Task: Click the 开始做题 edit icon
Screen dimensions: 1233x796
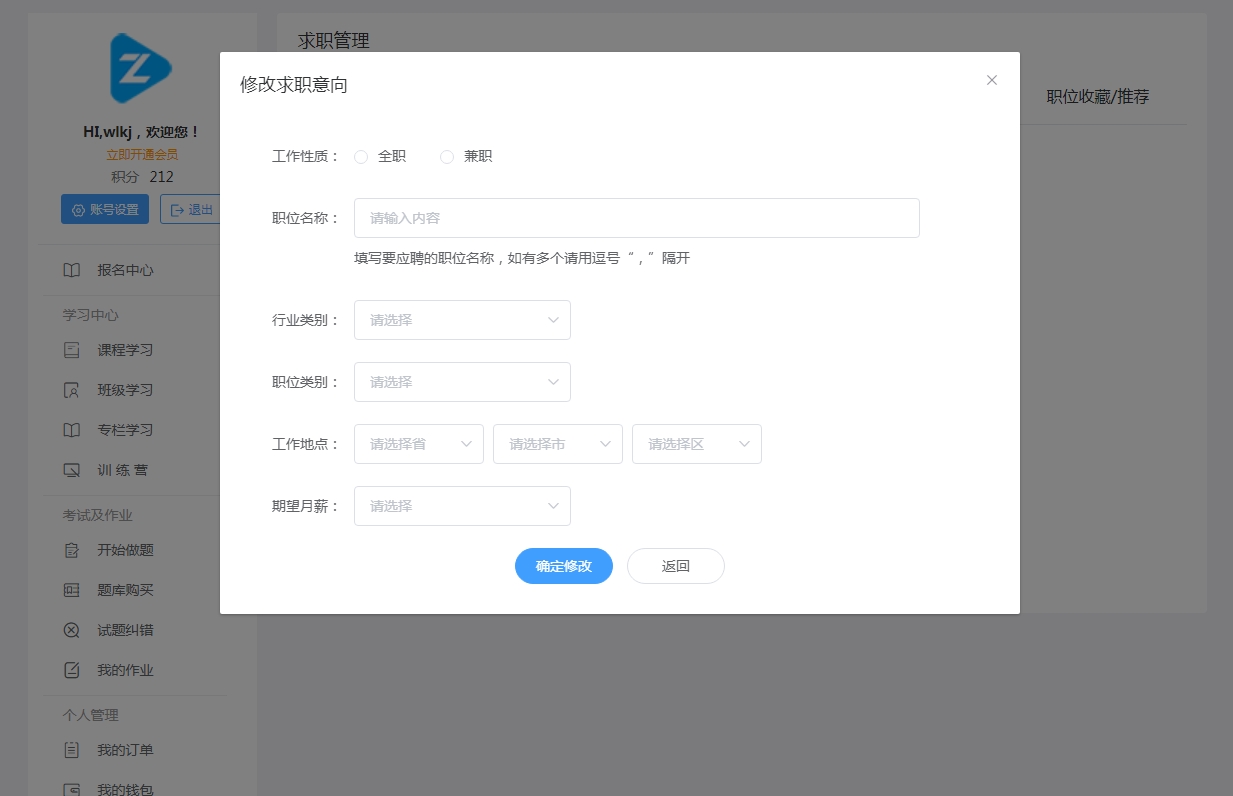Action: [71, 550]
